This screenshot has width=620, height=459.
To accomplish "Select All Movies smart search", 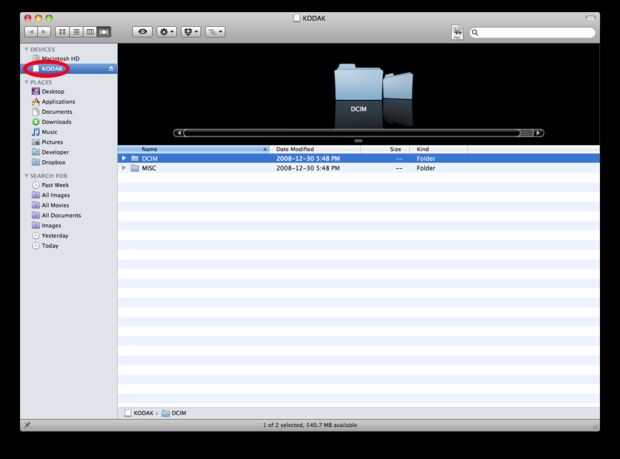I will [x=50, y=206].
